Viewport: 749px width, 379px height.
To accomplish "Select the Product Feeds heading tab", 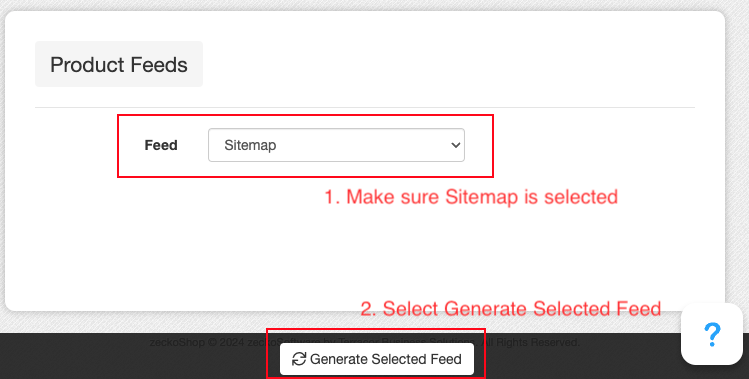I will tap(119, 64).
